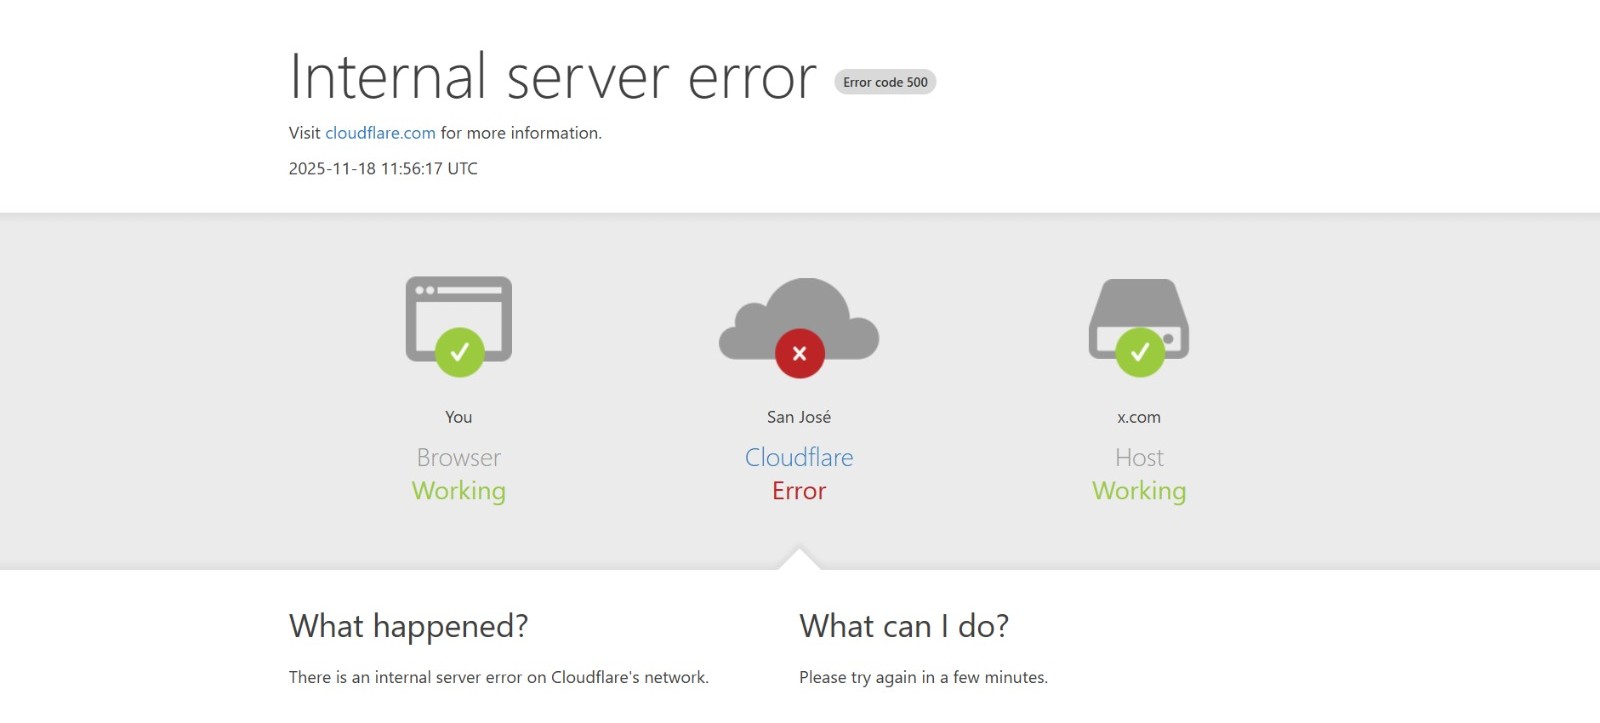Click the Internal server error heading

pyautogui.click(x=552, y=77)
